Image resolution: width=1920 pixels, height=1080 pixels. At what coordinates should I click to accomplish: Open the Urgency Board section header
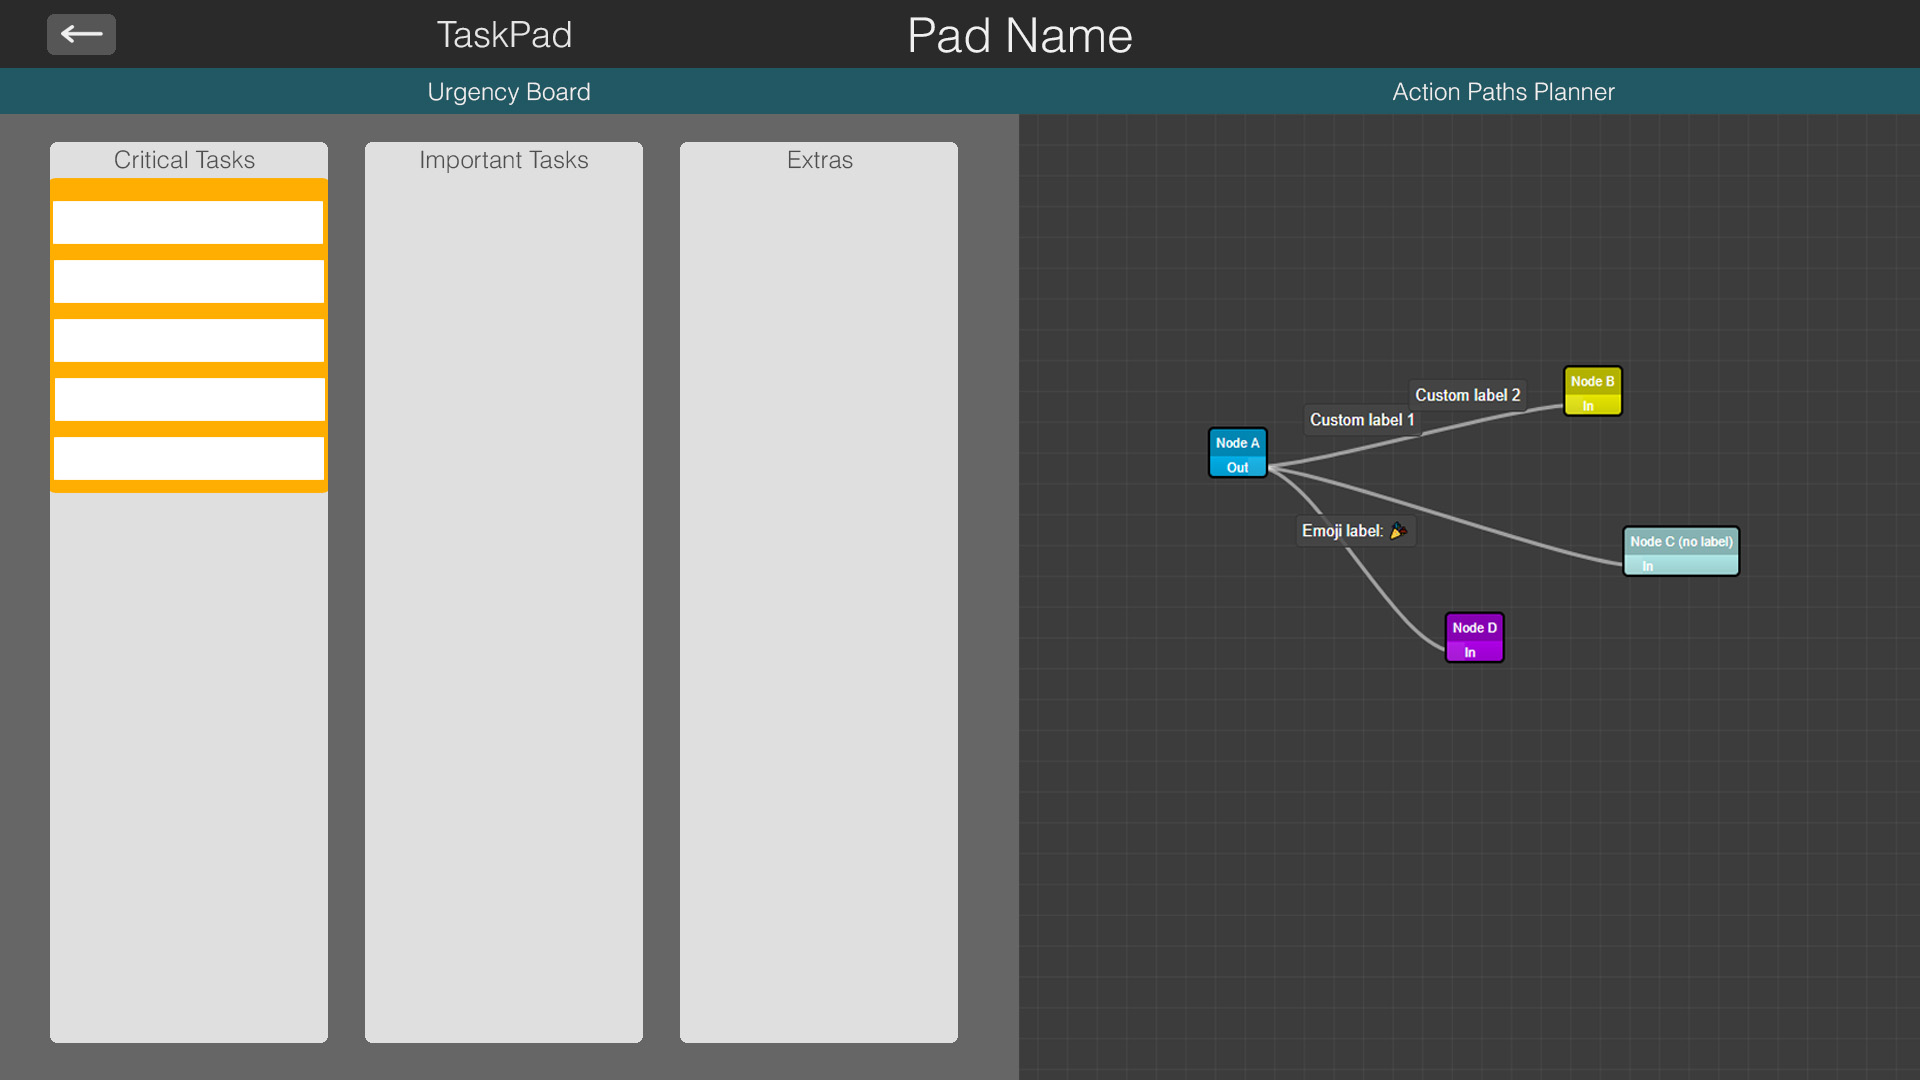tap(508, 92)
